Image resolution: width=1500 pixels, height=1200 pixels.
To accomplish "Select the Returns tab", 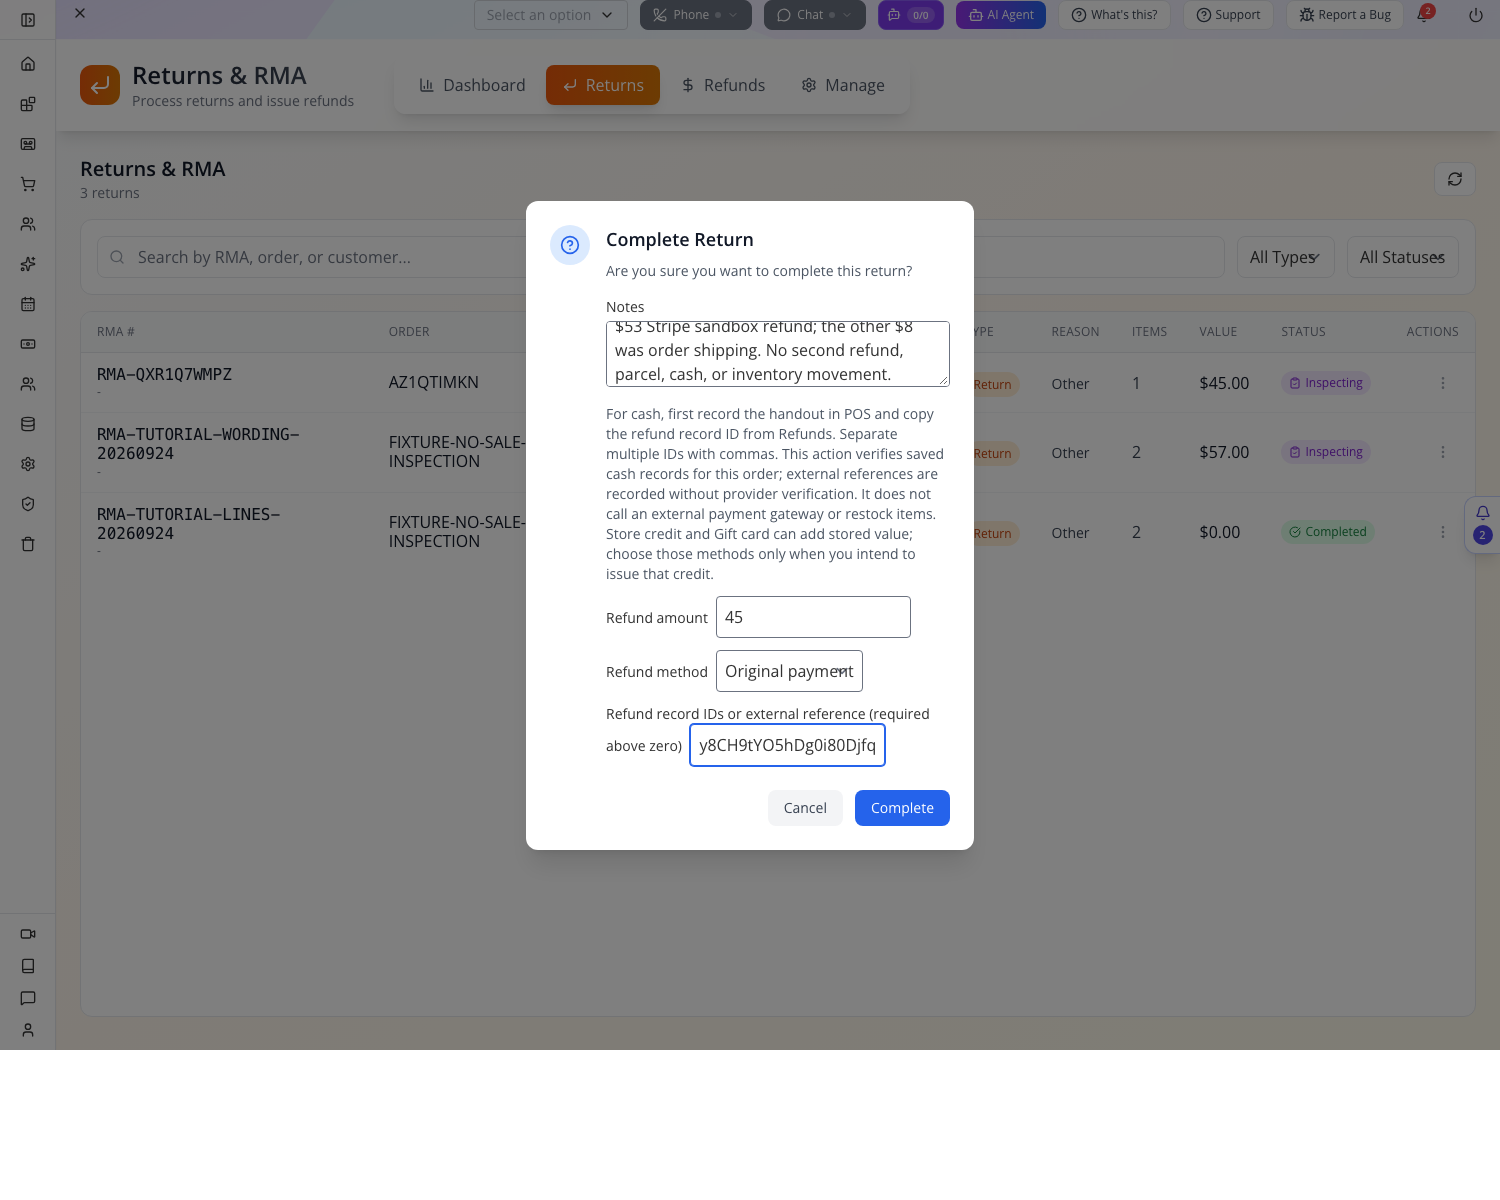I will pos(603,85).
